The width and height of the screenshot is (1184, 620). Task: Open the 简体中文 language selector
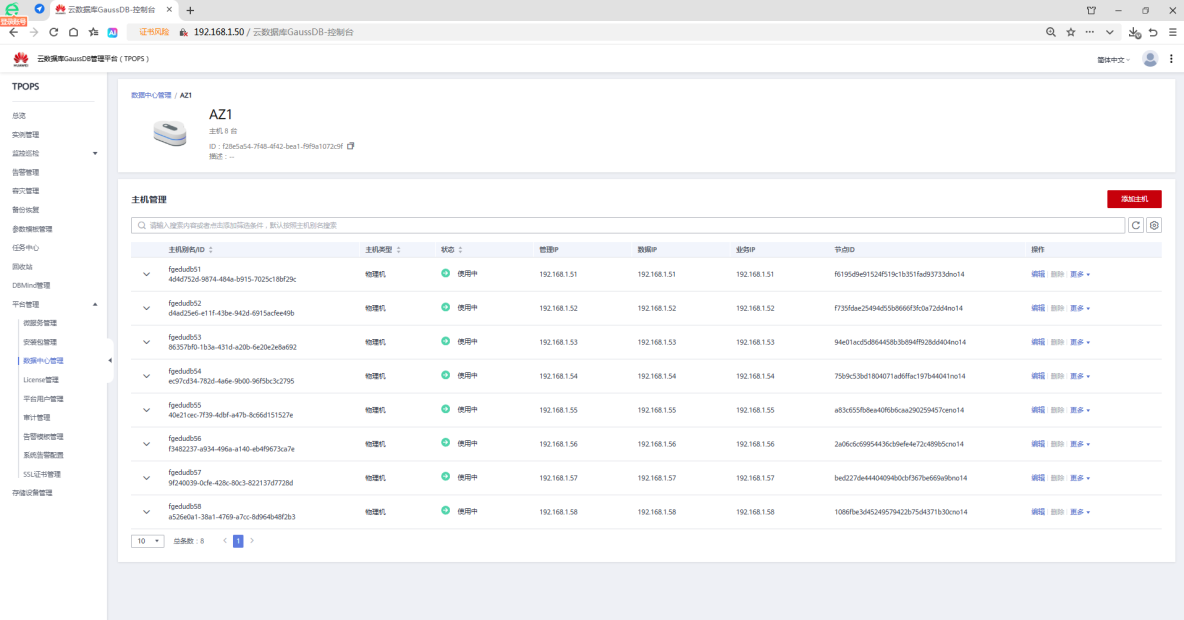[1113, 60]
